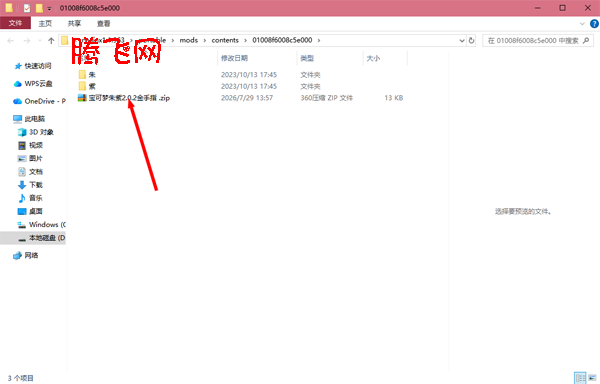Close the Explorer window

[x=588, y=8]
